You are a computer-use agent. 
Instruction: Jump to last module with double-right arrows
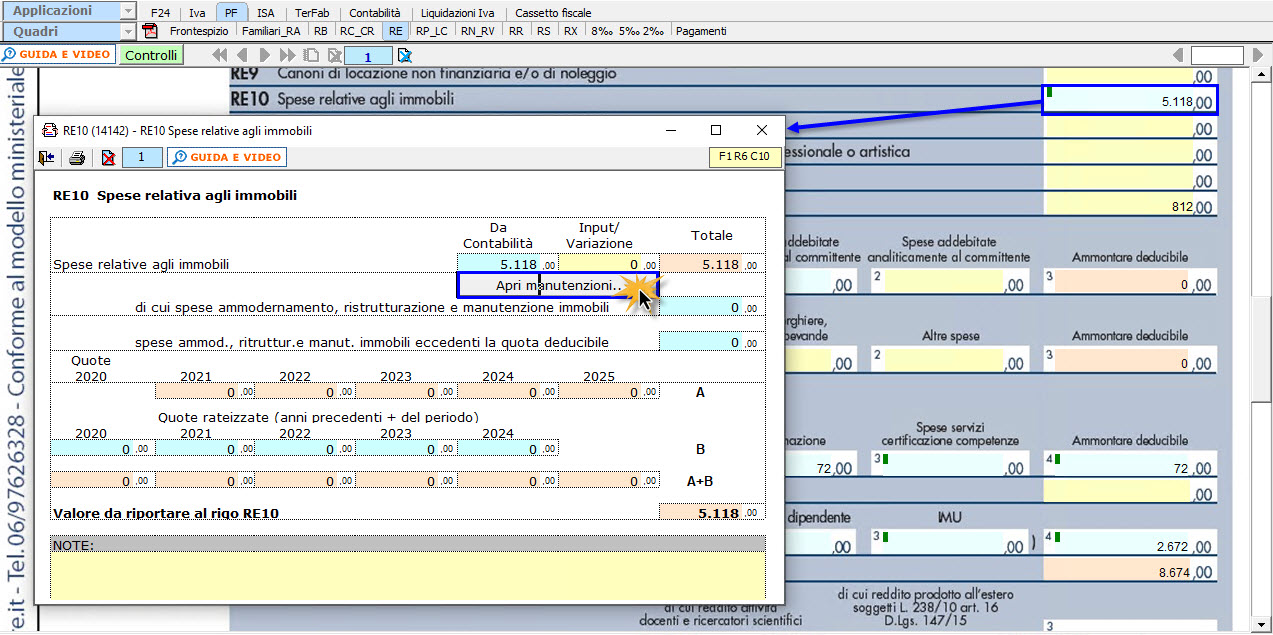click(x=288, y=55)
